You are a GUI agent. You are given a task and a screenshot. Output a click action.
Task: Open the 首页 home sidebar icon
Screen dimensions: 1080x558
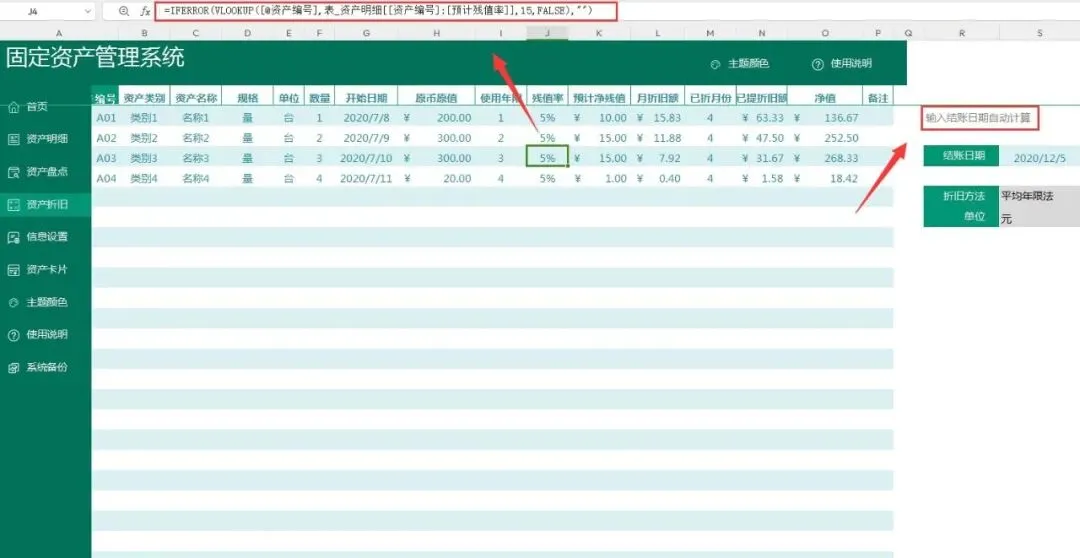pos(13,107)
